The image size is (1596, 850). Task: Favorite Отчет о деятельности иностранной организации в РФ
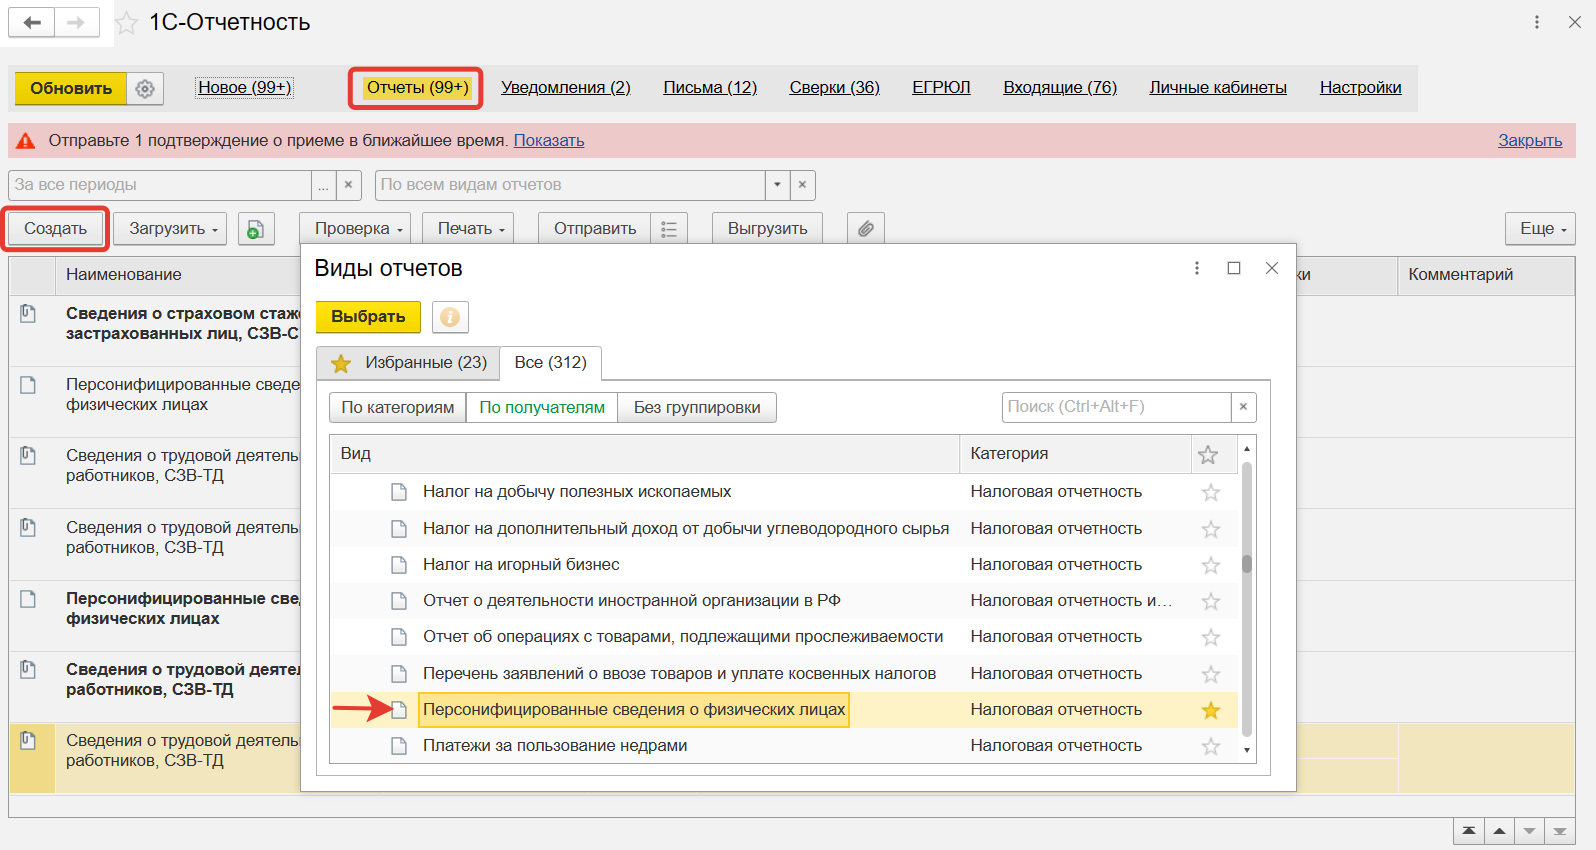[x=1211, y=601]
